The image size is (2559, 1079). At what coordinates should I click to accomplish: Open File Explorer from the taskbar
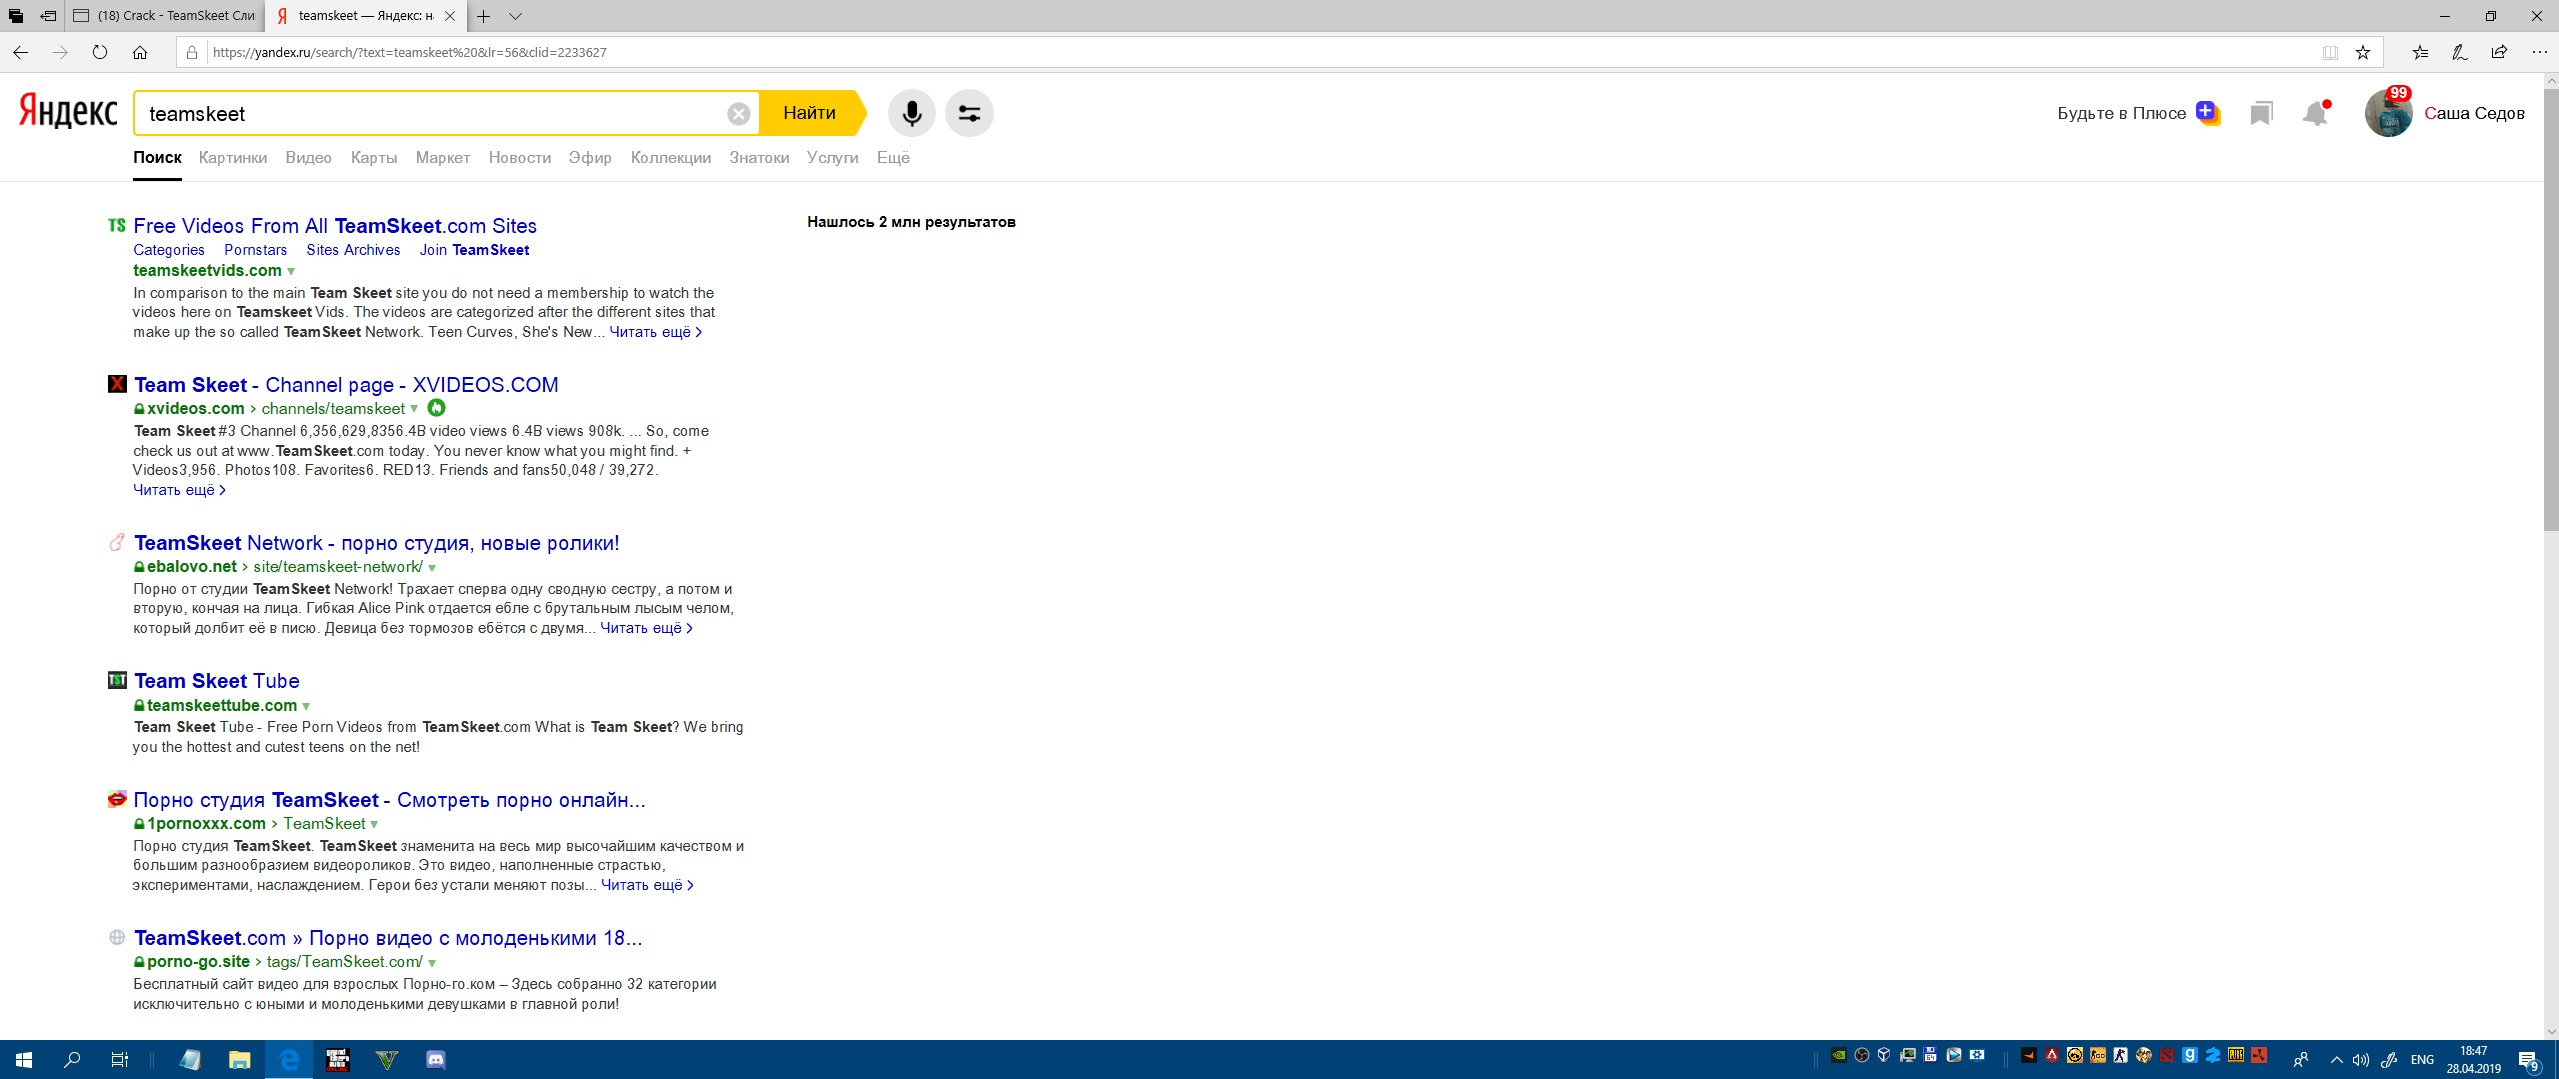click(240, 1060)
